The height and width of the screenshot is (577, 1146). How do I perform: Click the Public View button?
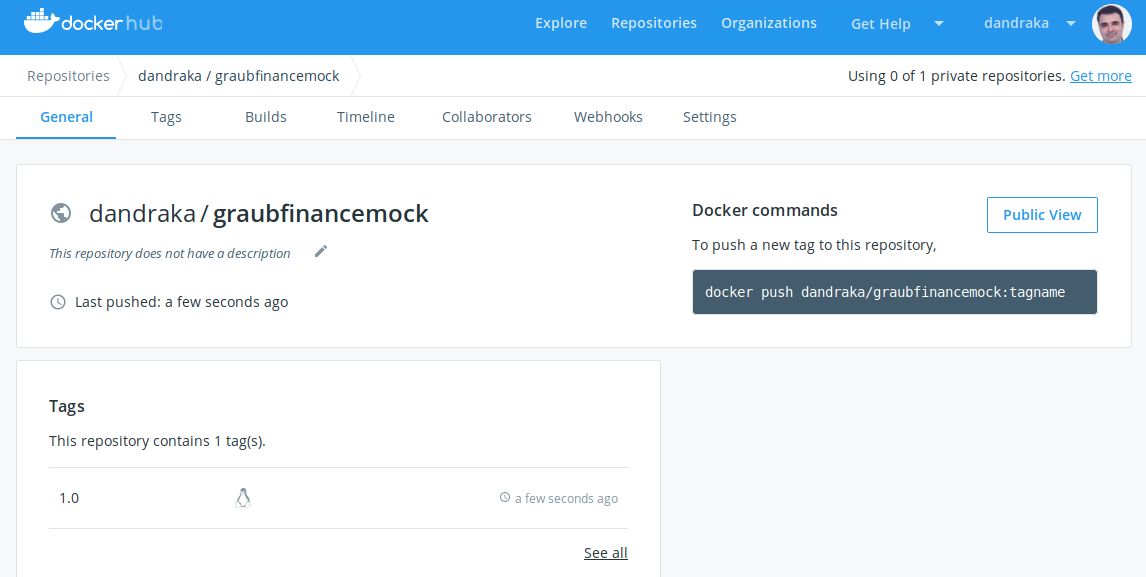1042,214
